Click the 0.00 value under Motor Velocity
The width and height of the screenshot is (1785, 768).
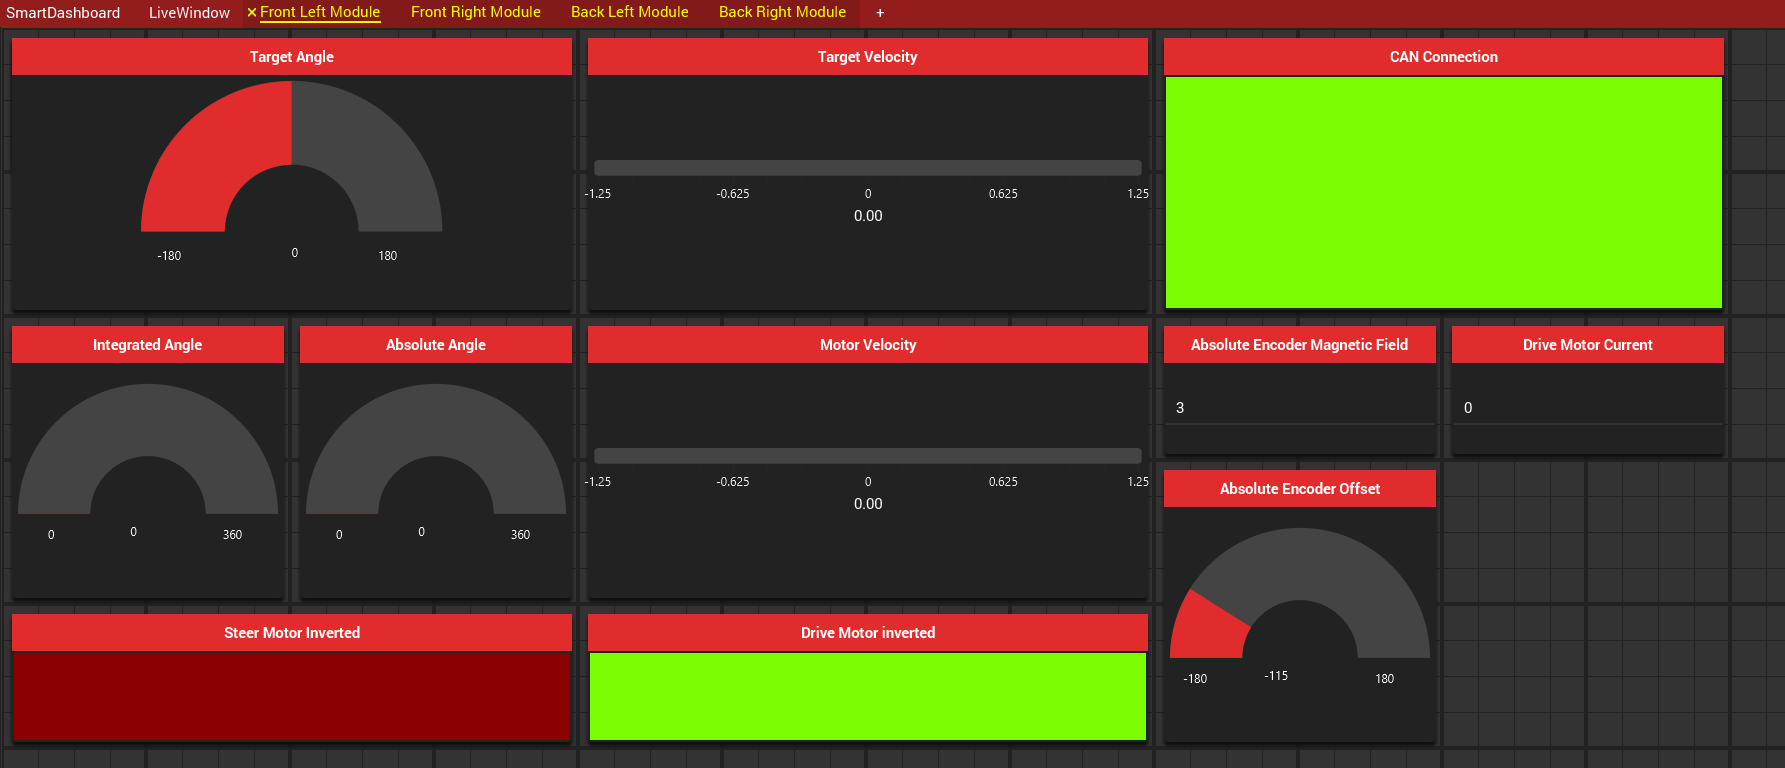point(868,504)
